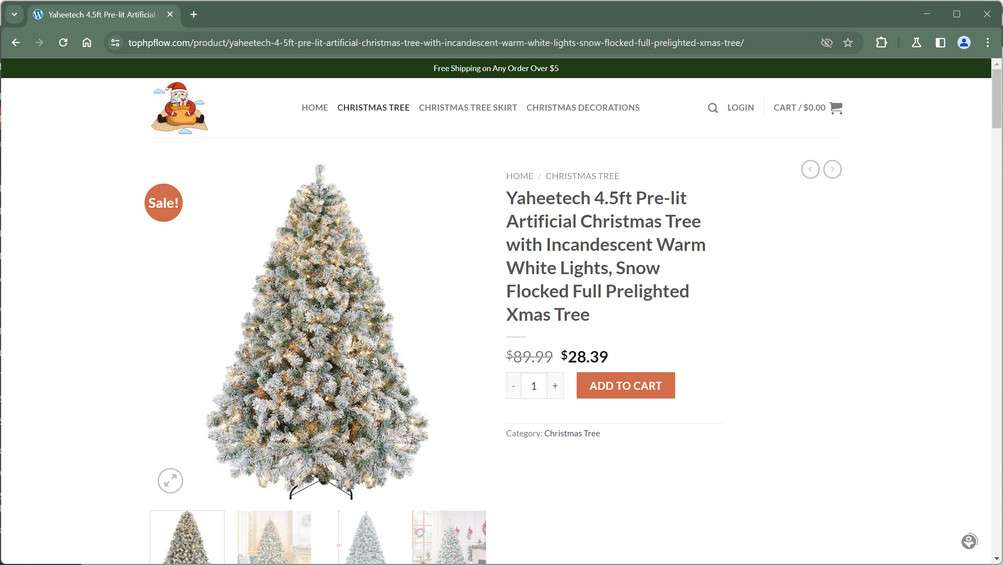Open the shopping cart icon

[x=836, y=108]
